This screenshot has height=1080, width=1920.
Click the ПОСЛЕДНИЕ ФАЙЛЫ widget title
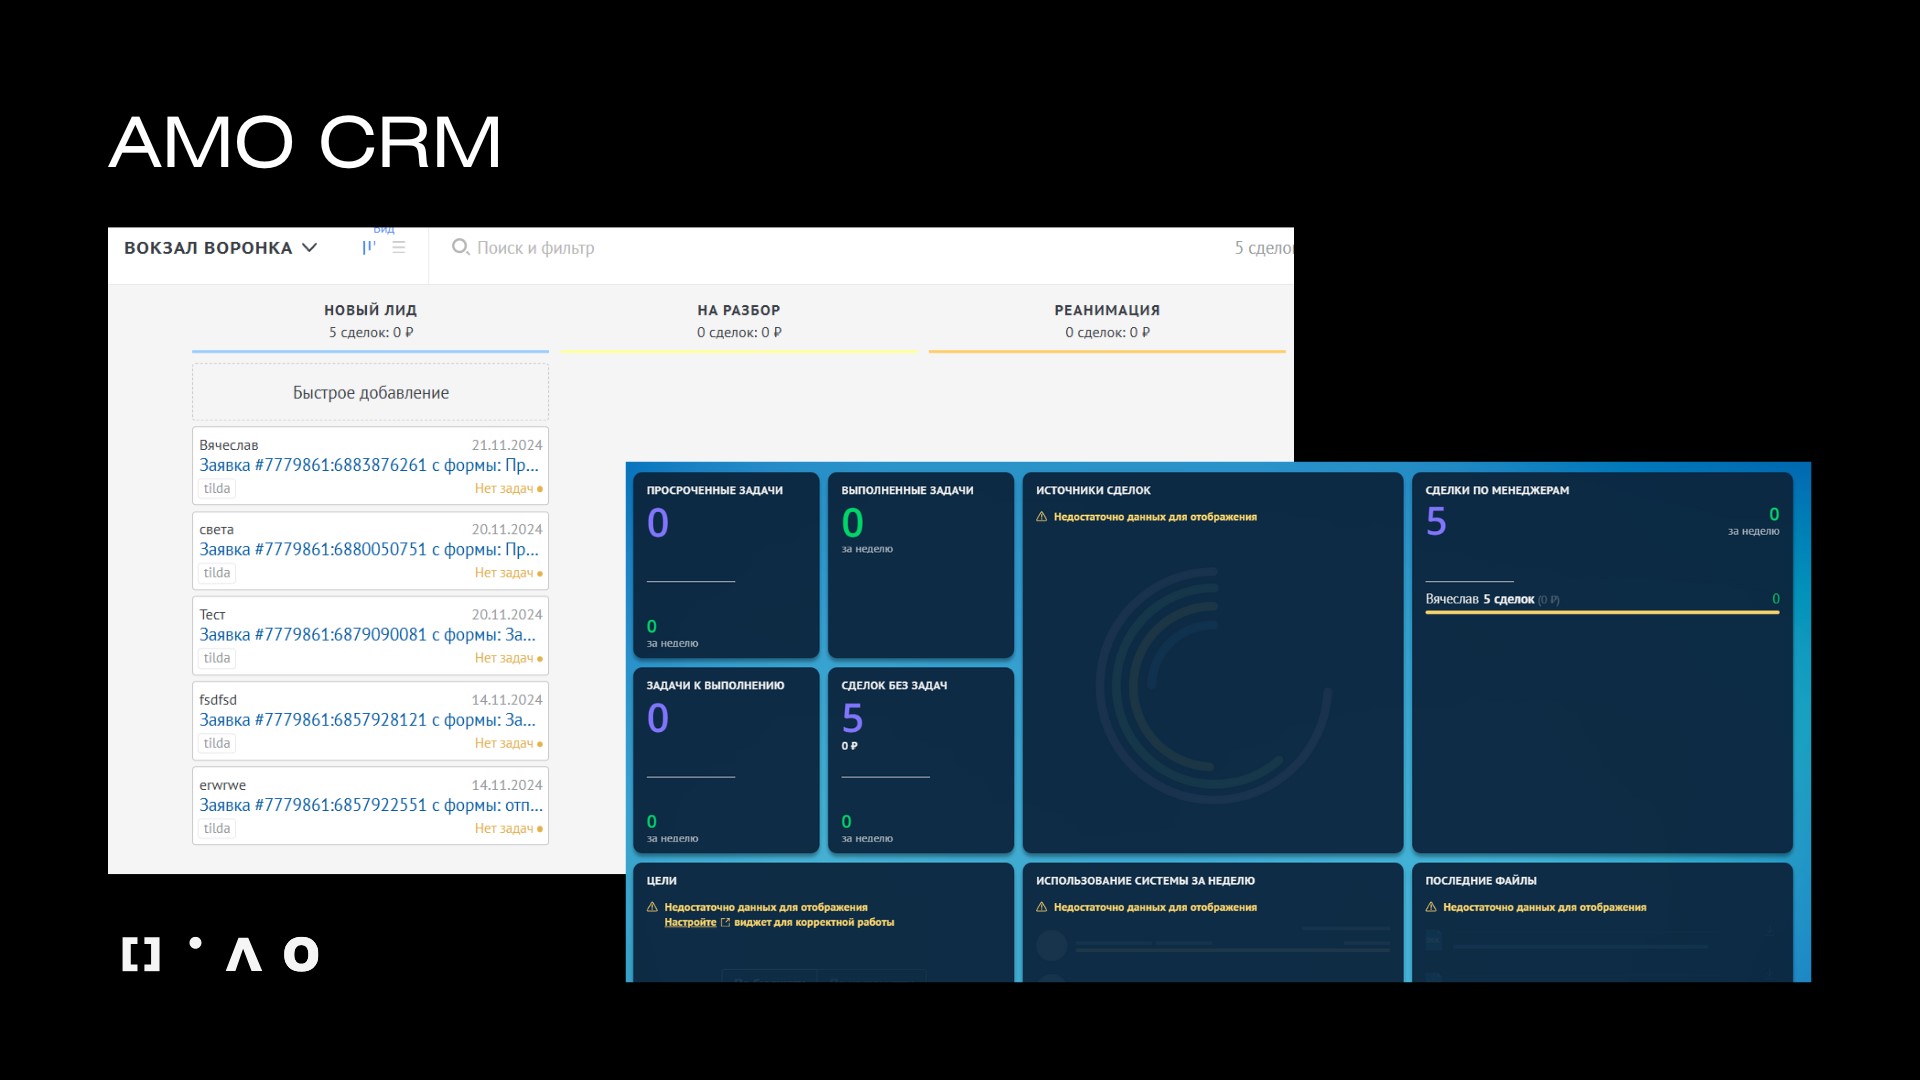click(x=1480, y=881)
